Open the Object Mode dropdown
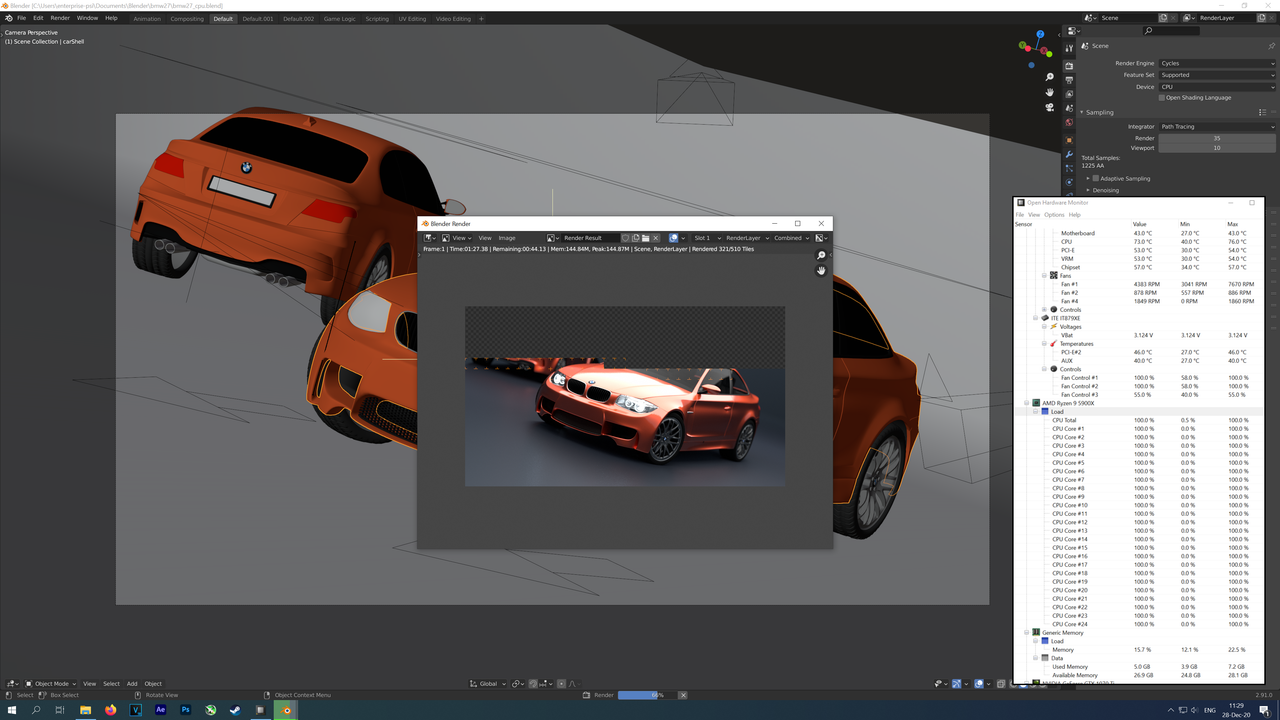Screen dimensions: 1280x720 48,684
